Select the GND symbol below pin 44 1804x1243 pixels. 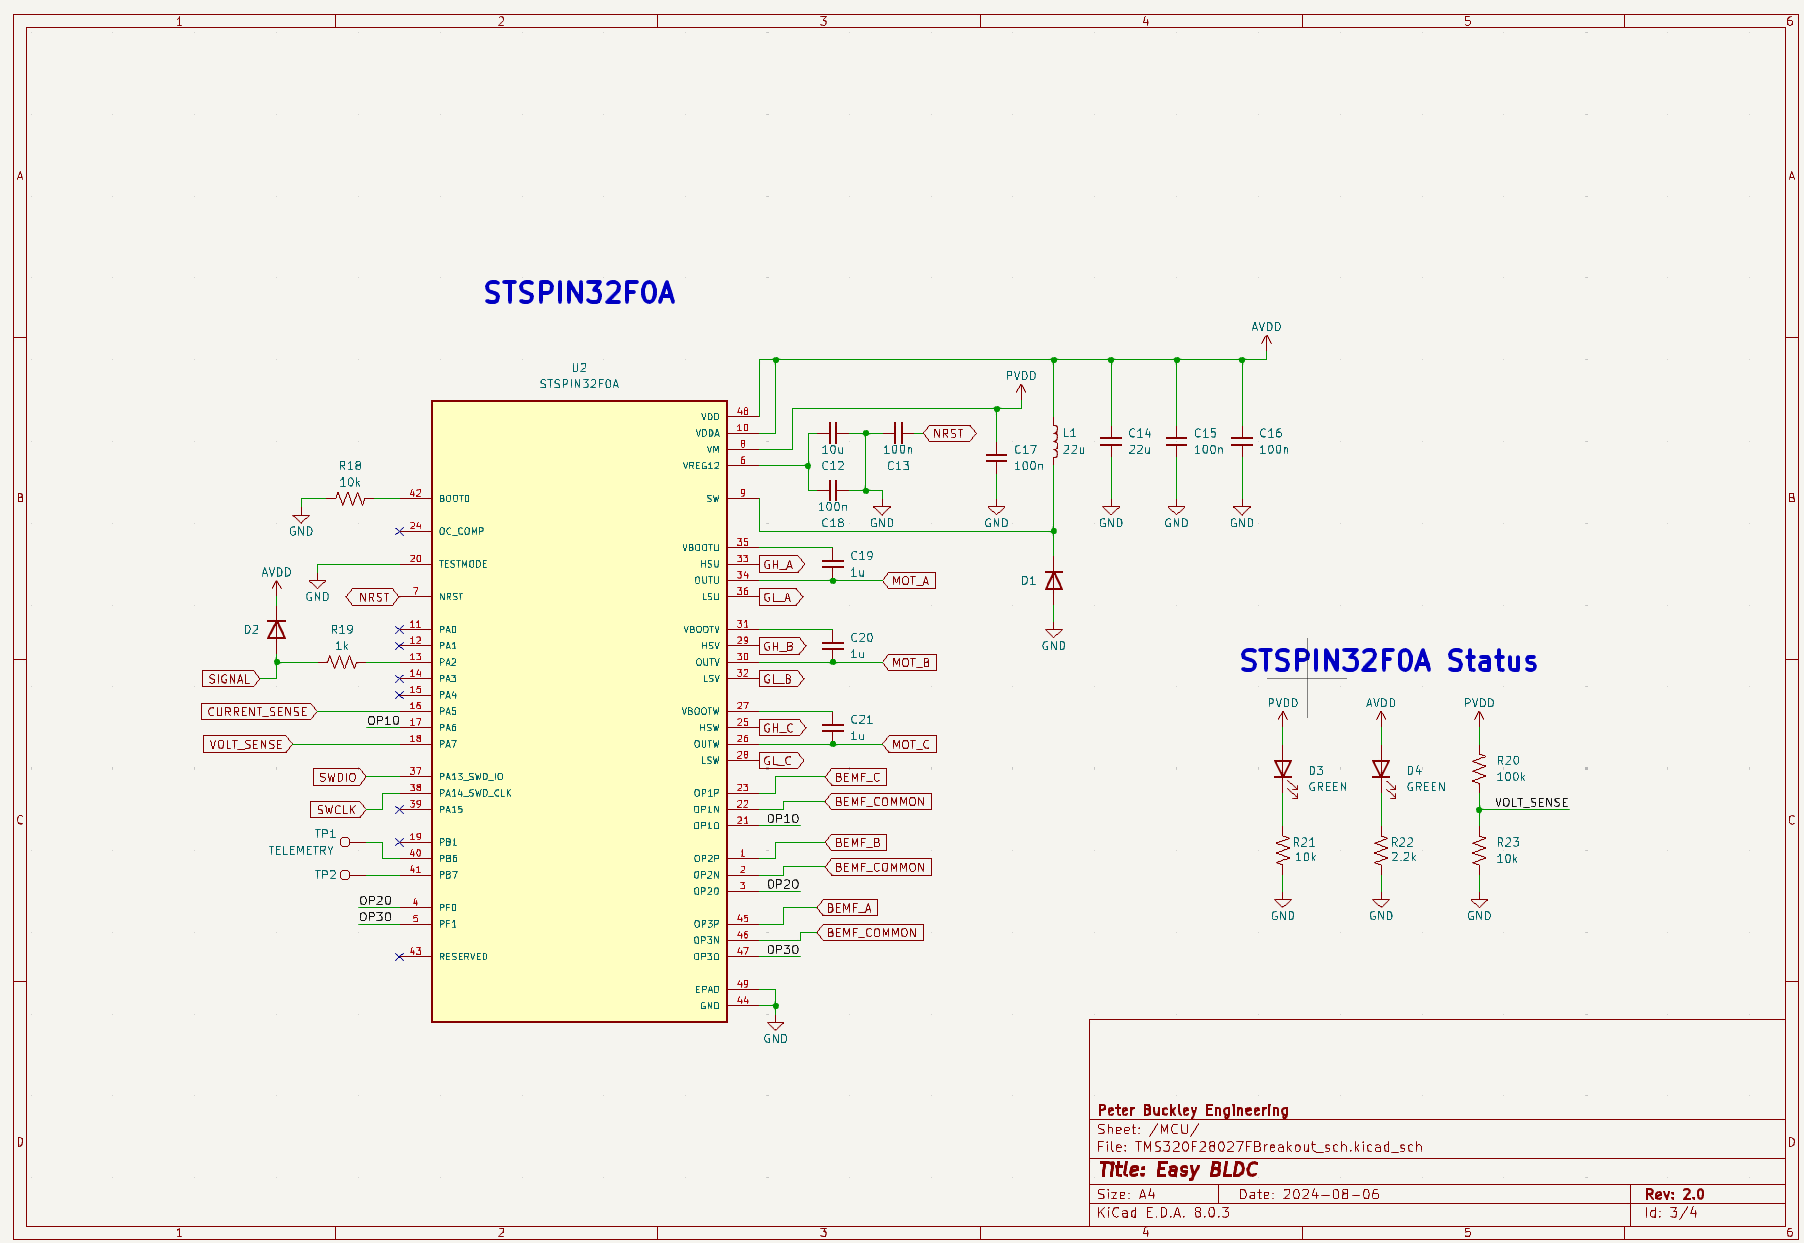(775, 1032)
